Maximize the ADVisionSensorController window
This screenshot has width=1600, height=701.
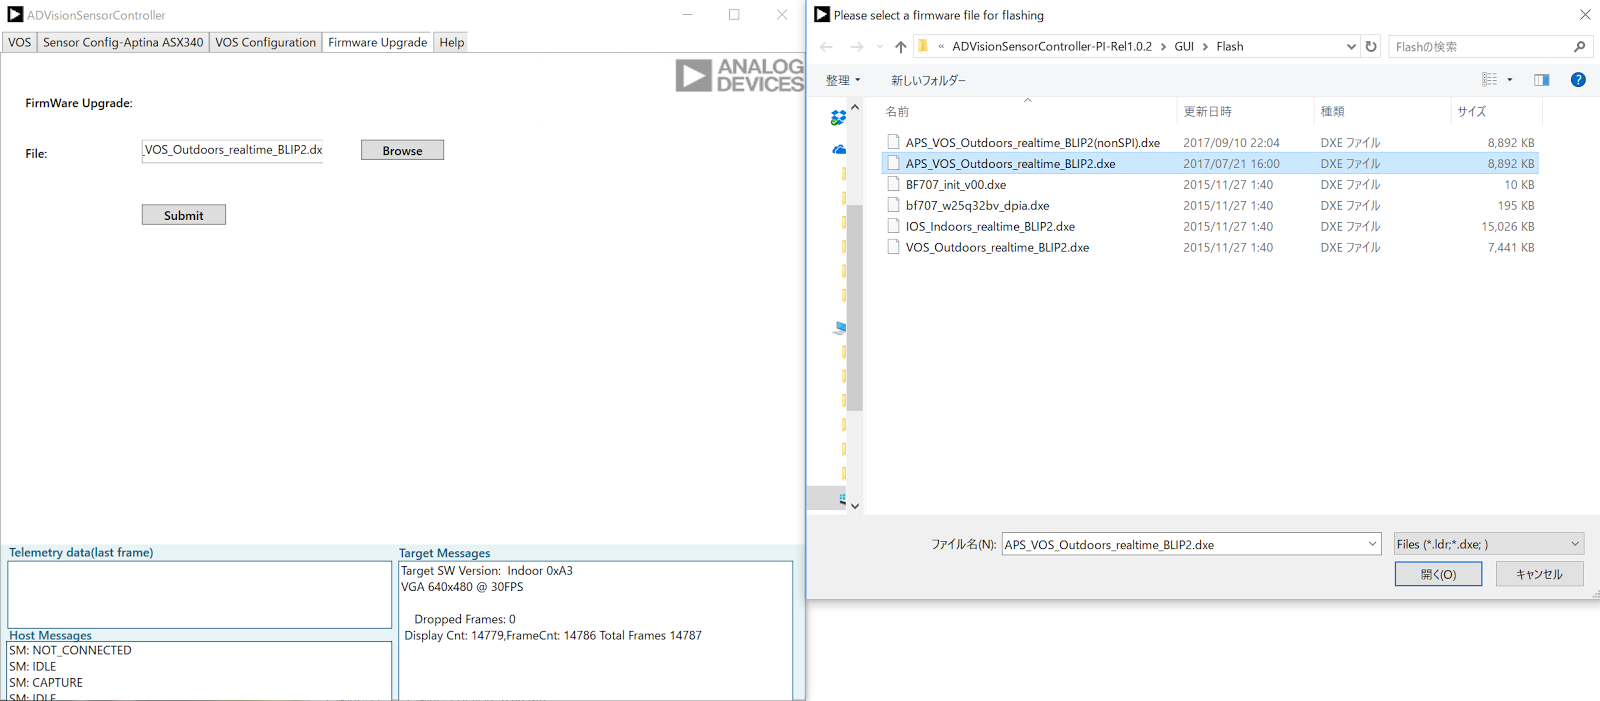click(x=734, y=15)
